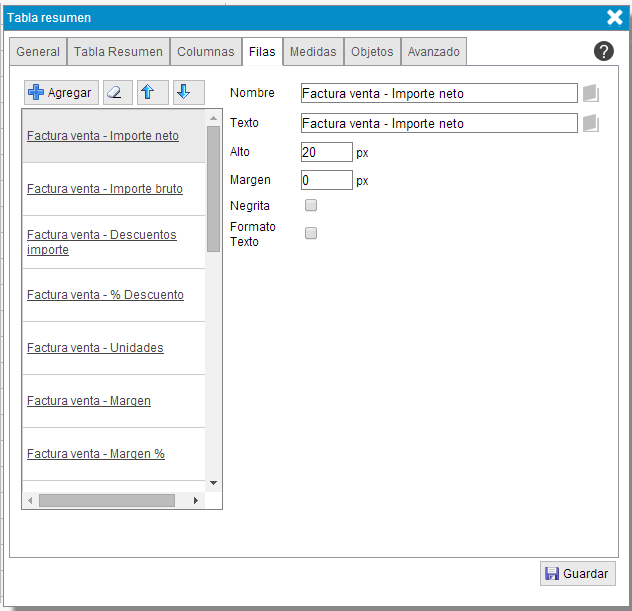Click Agregar to add a row
This screenshot has width=632, height=611.
60,92
